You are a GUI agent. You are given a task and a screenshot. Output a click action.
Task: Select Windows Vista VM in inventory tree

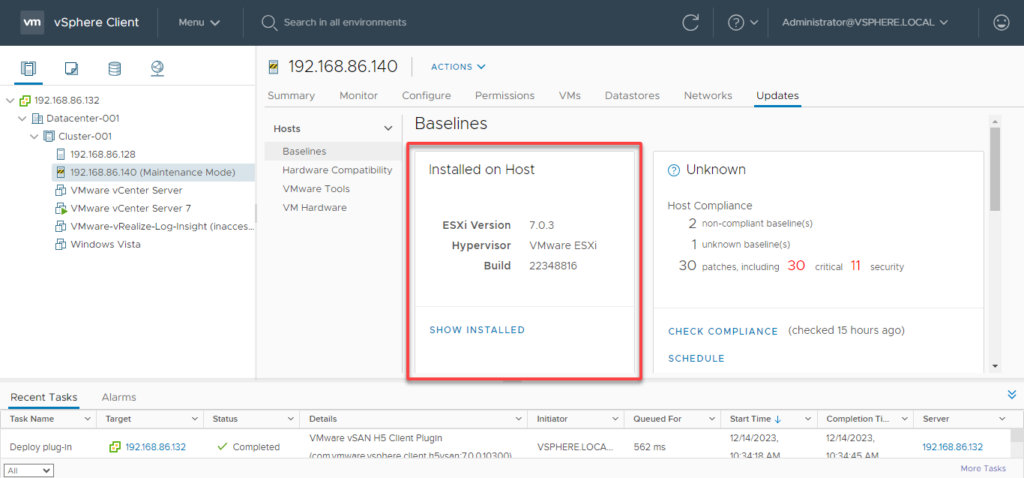[105, 245]
